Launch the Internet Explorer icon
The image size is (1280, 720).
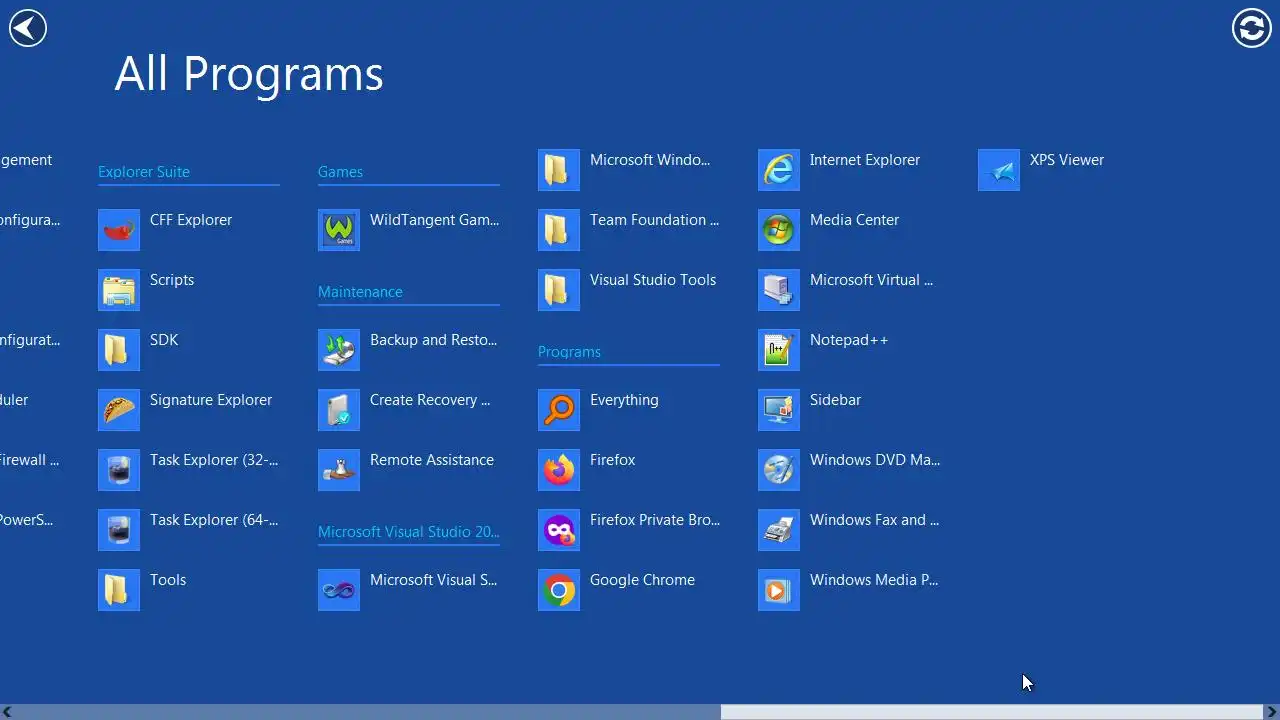pyautogui.click(x=779, y=170)
